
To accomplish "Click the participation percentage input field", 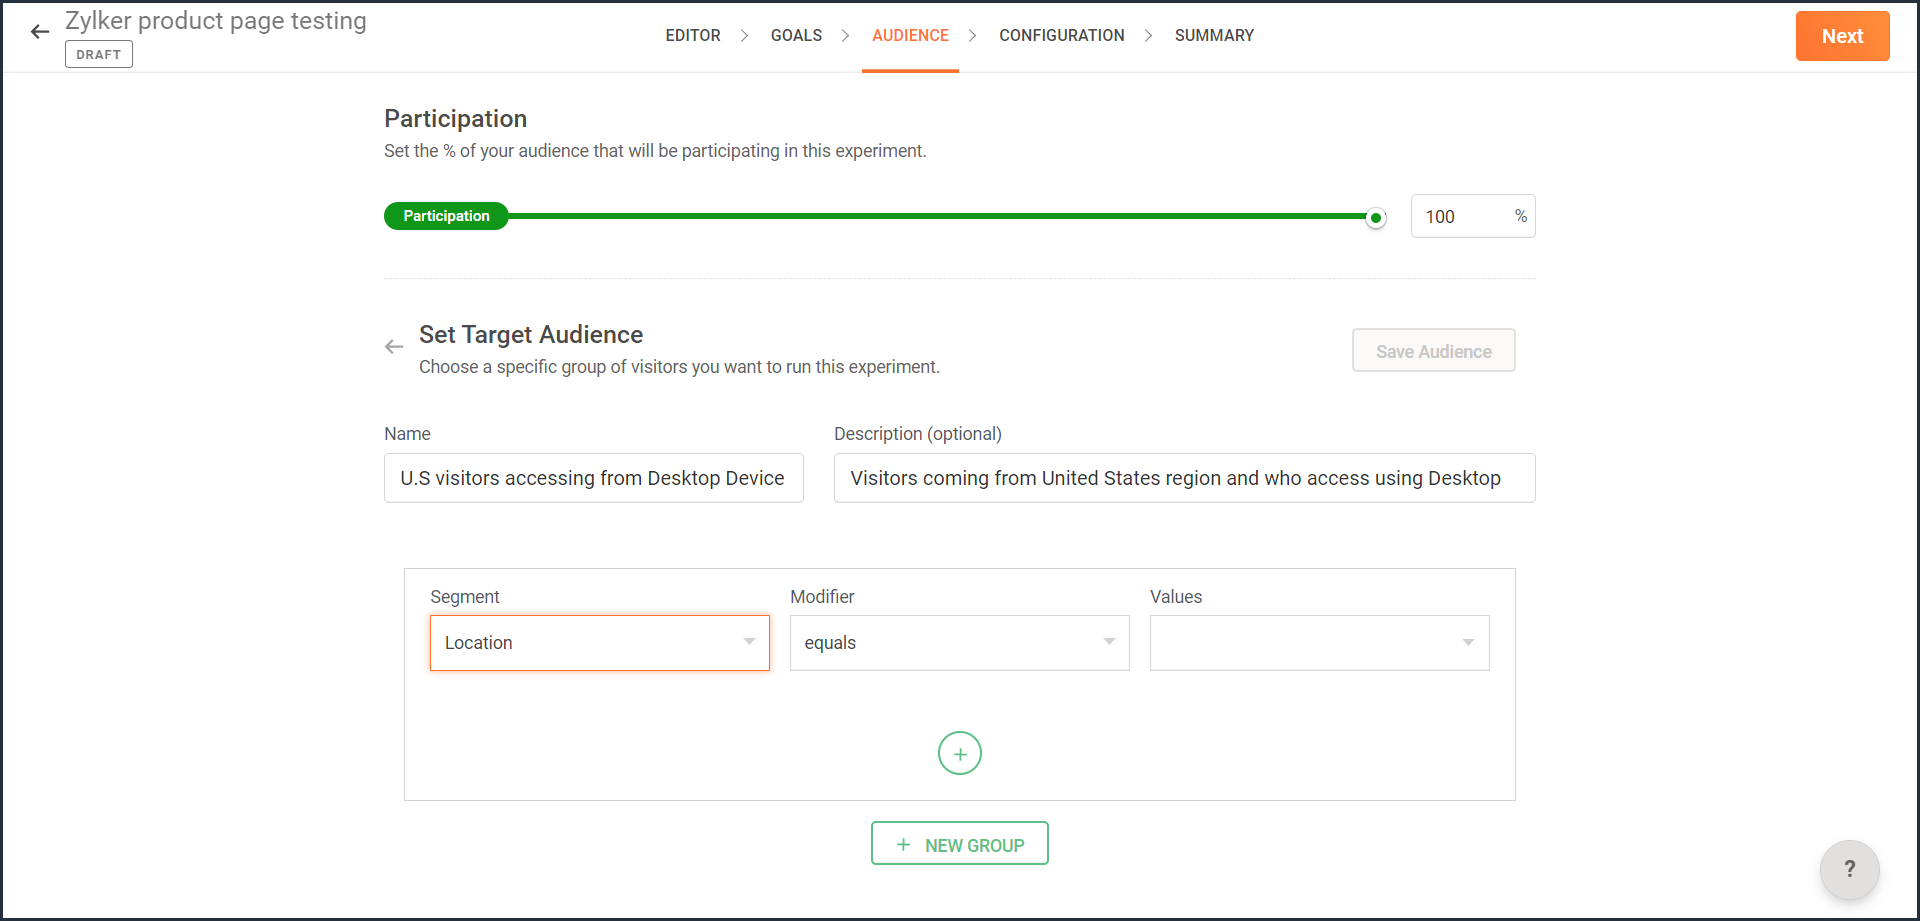I will [x=1461, y=217].
